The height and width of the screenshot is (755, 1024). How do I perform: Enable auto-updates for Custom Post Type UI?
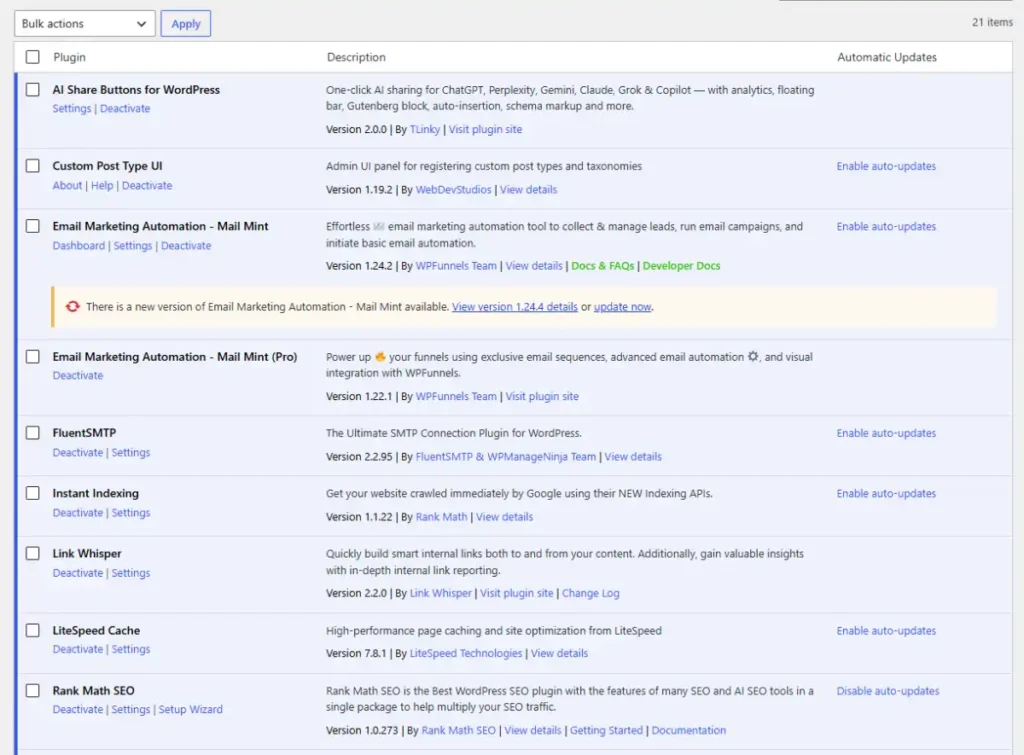click(886, 166)
